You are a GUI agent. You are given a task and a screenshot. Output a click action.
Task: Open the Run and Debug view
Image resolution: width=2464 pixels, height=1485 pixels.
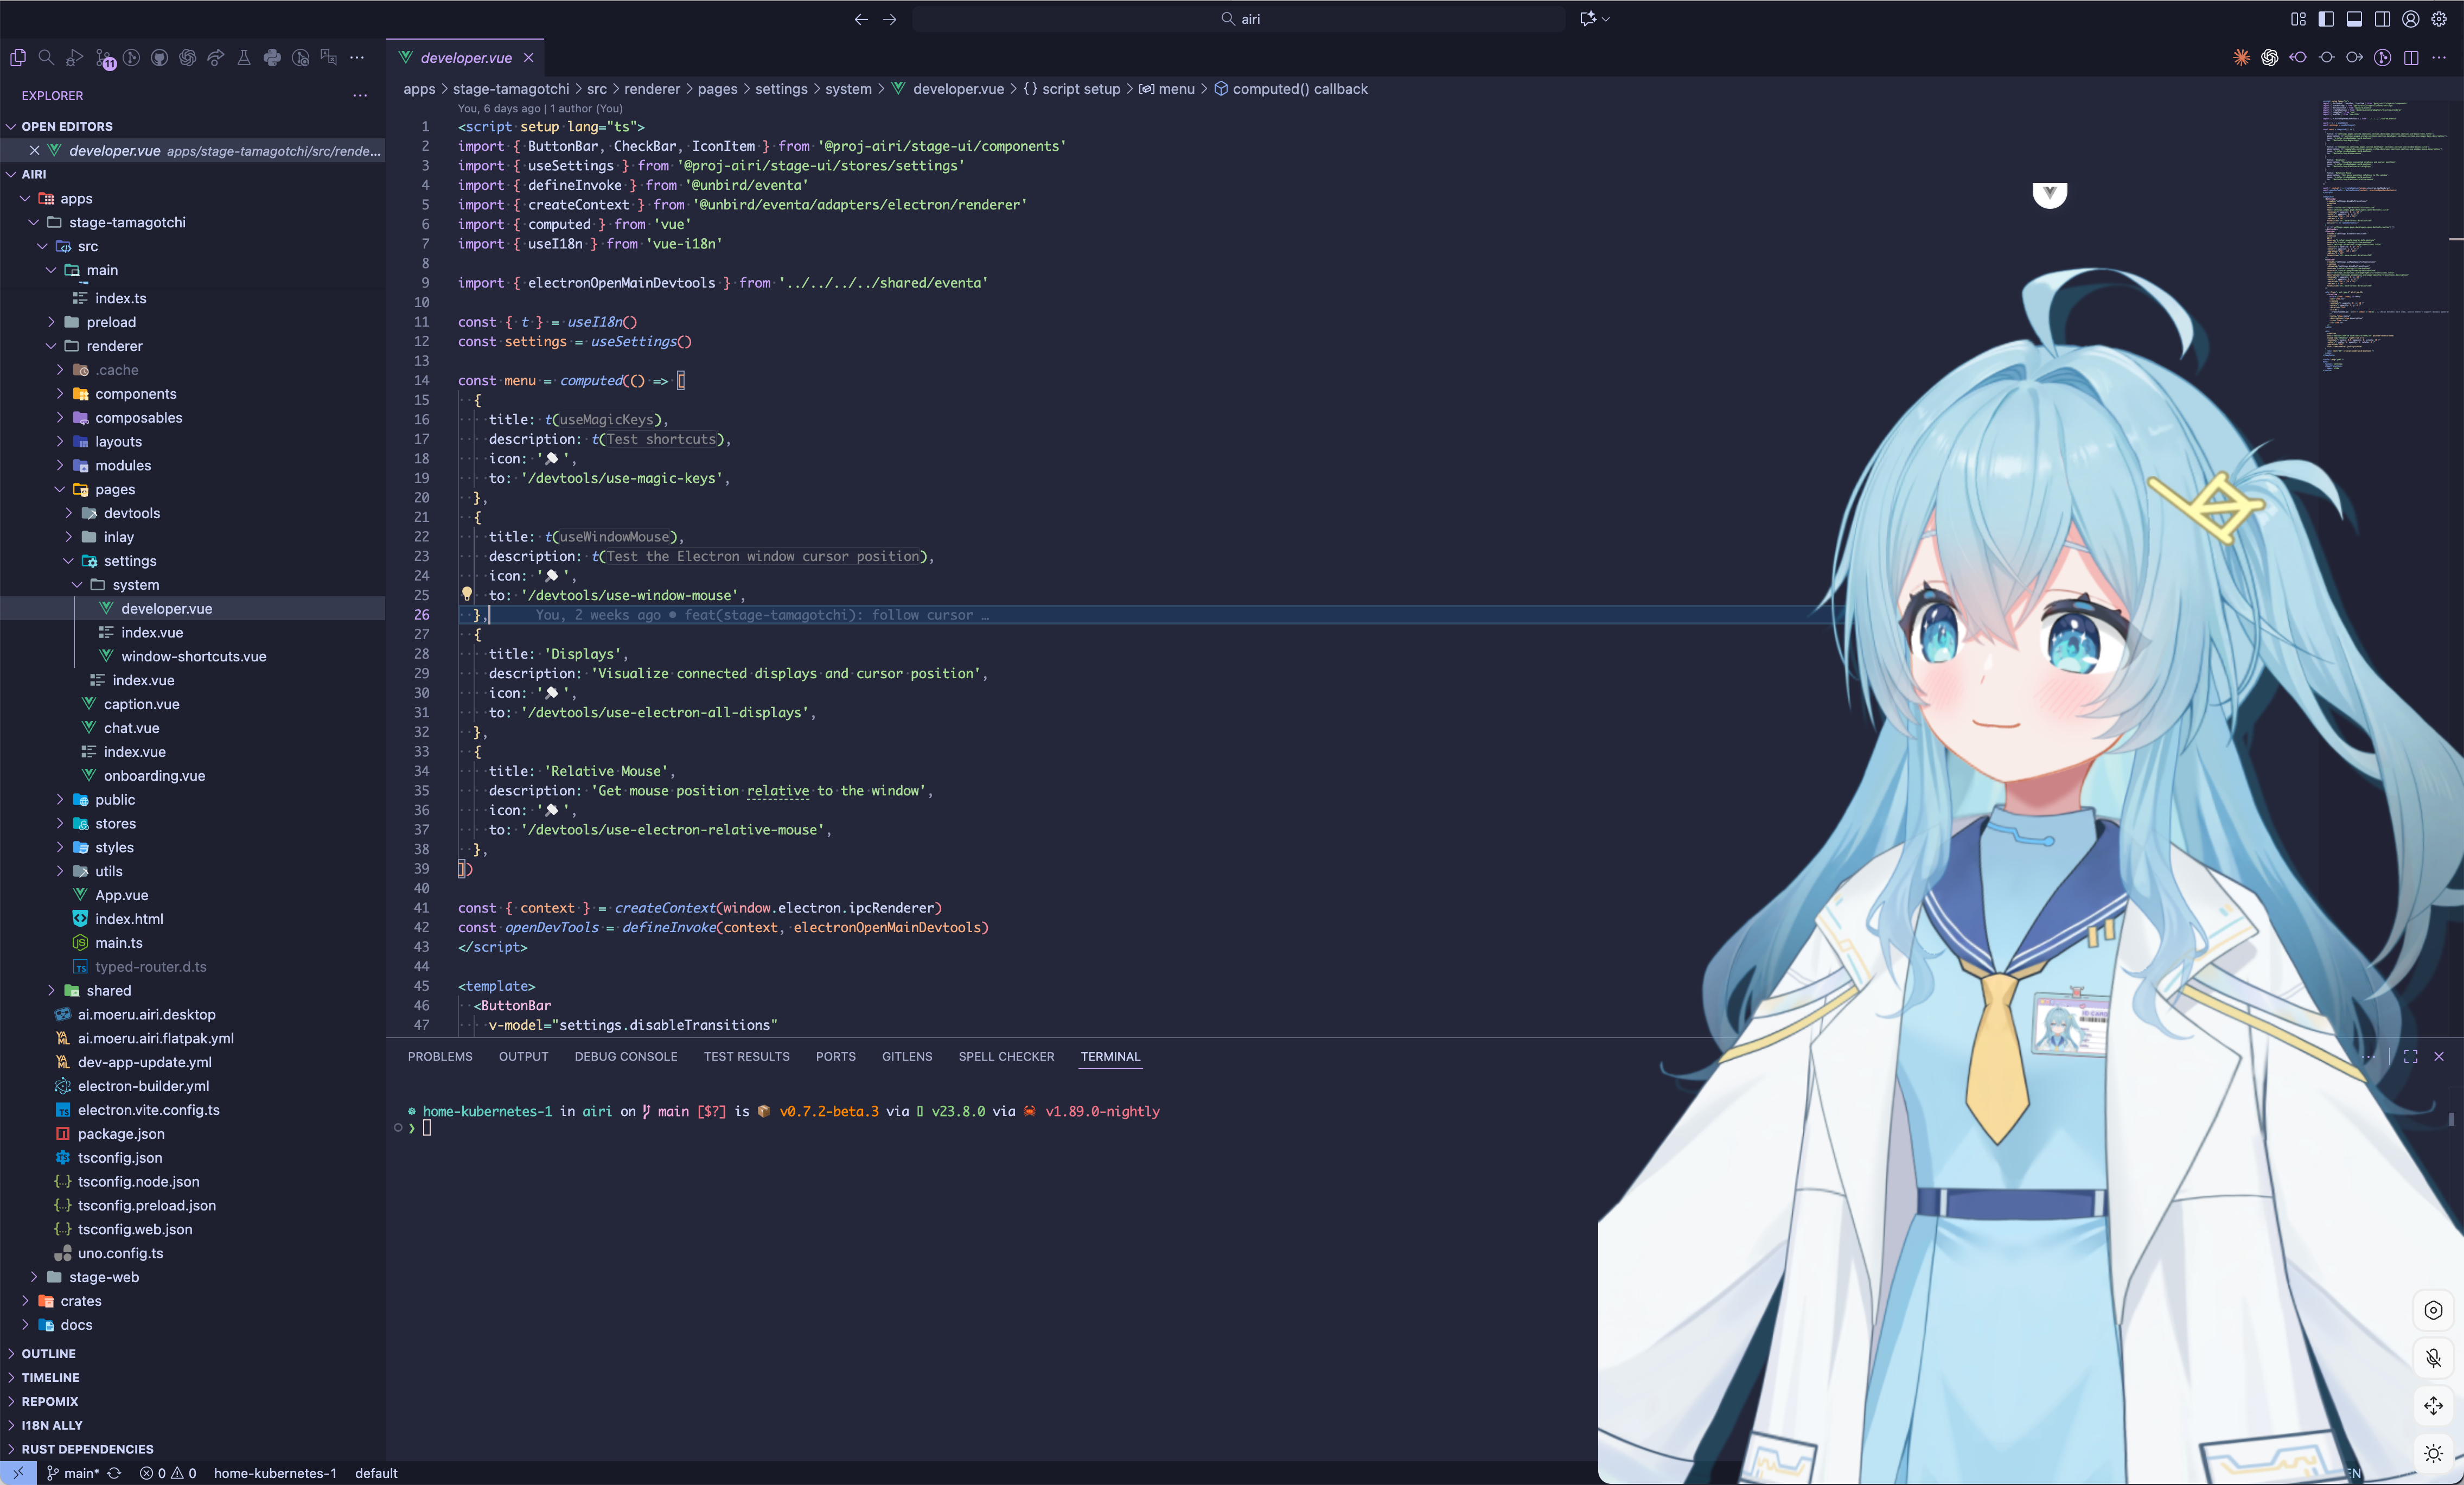pyautogui.click(x=74, y=58)
